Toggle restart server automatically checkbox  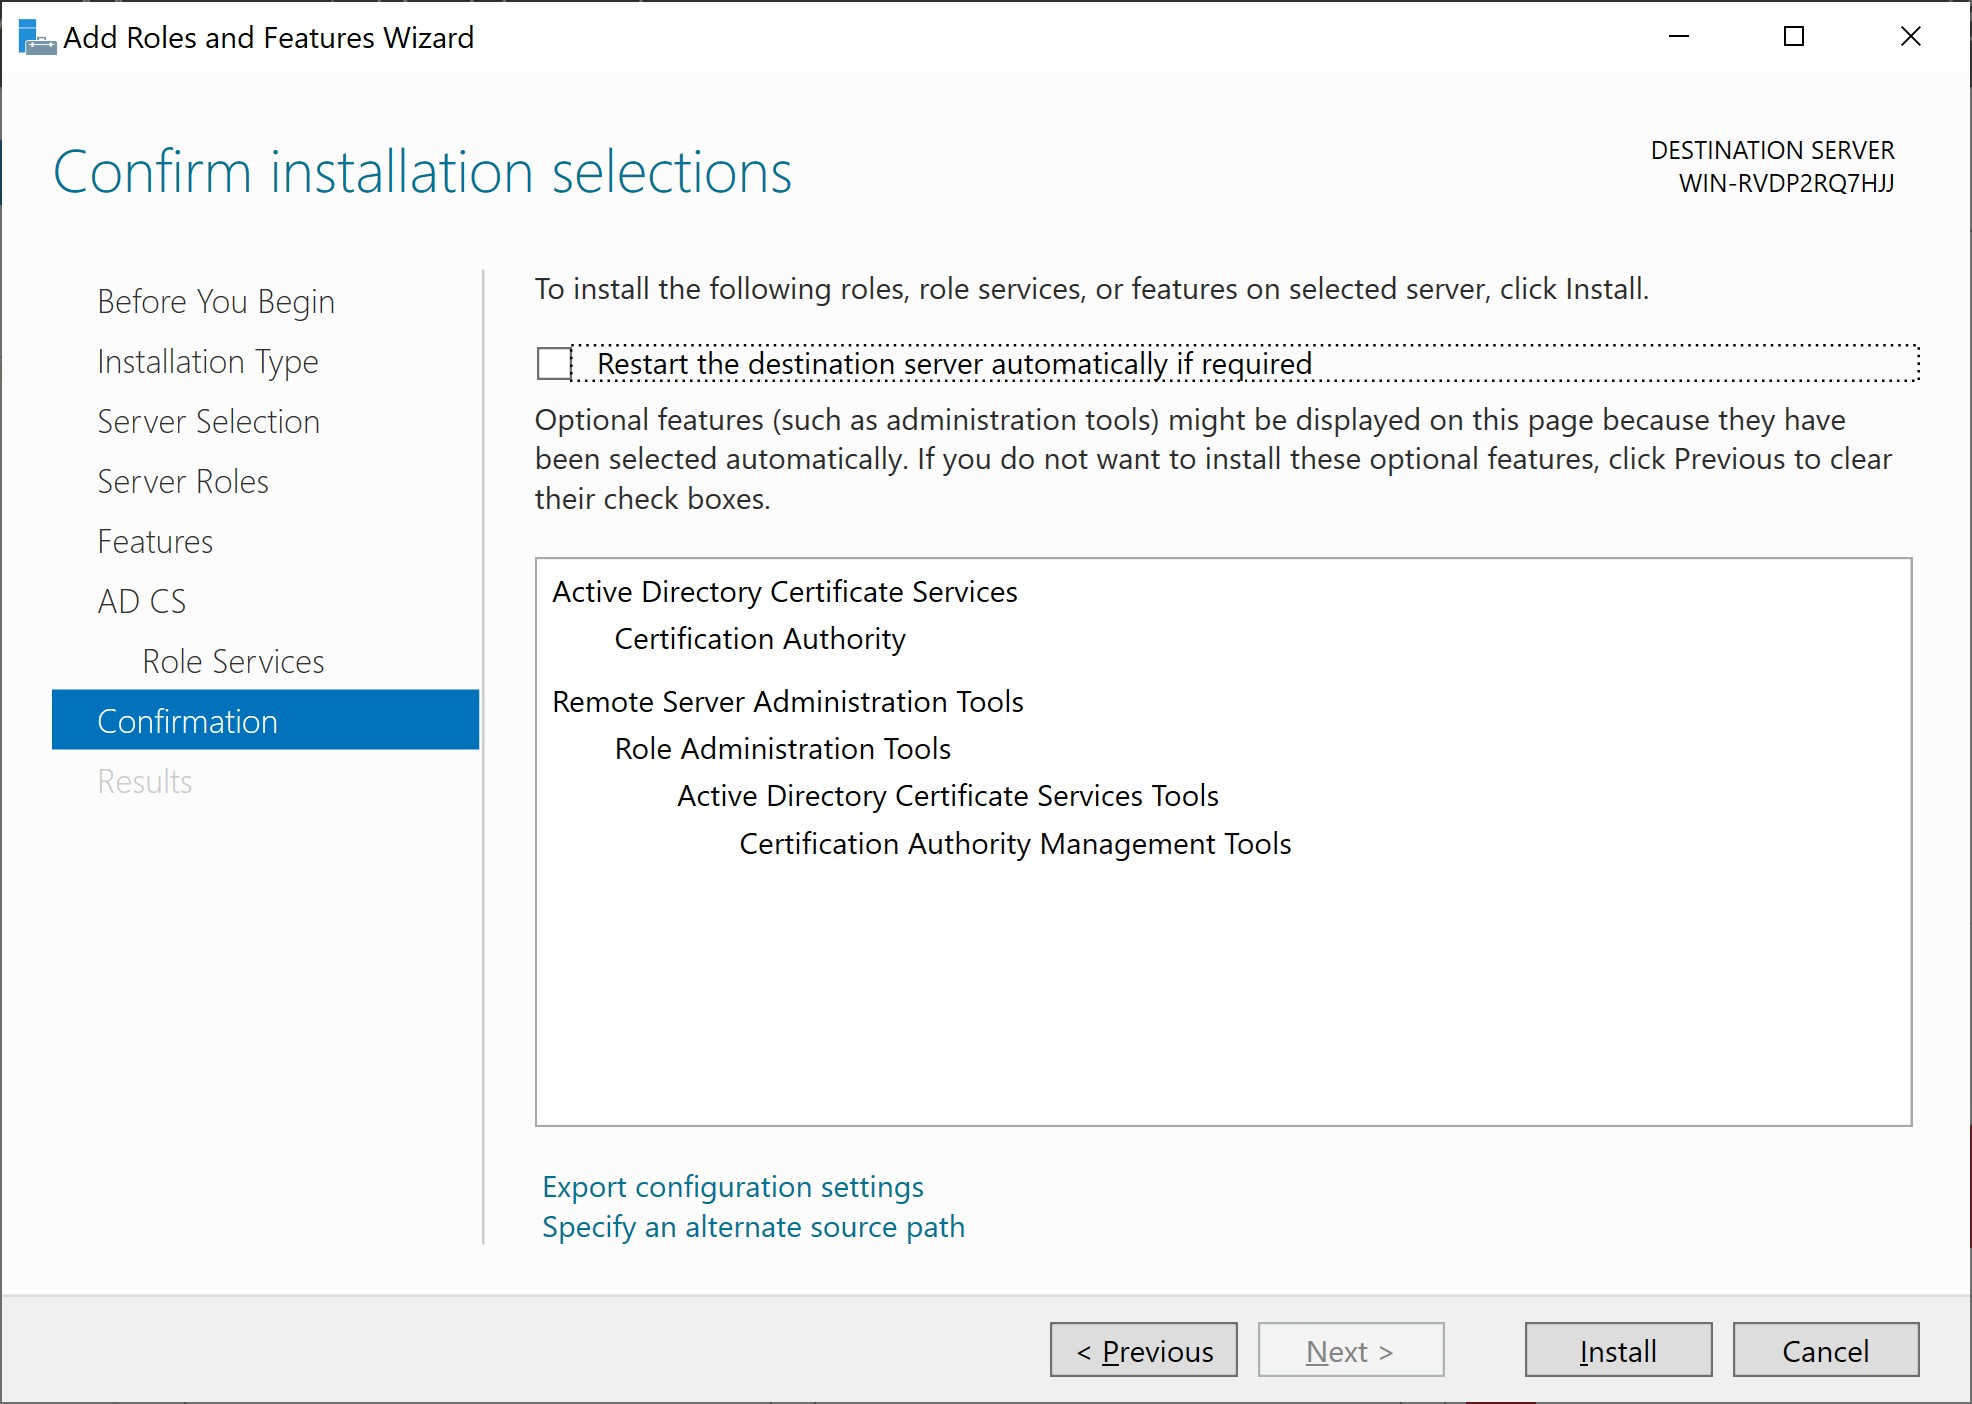click(556, 365)
